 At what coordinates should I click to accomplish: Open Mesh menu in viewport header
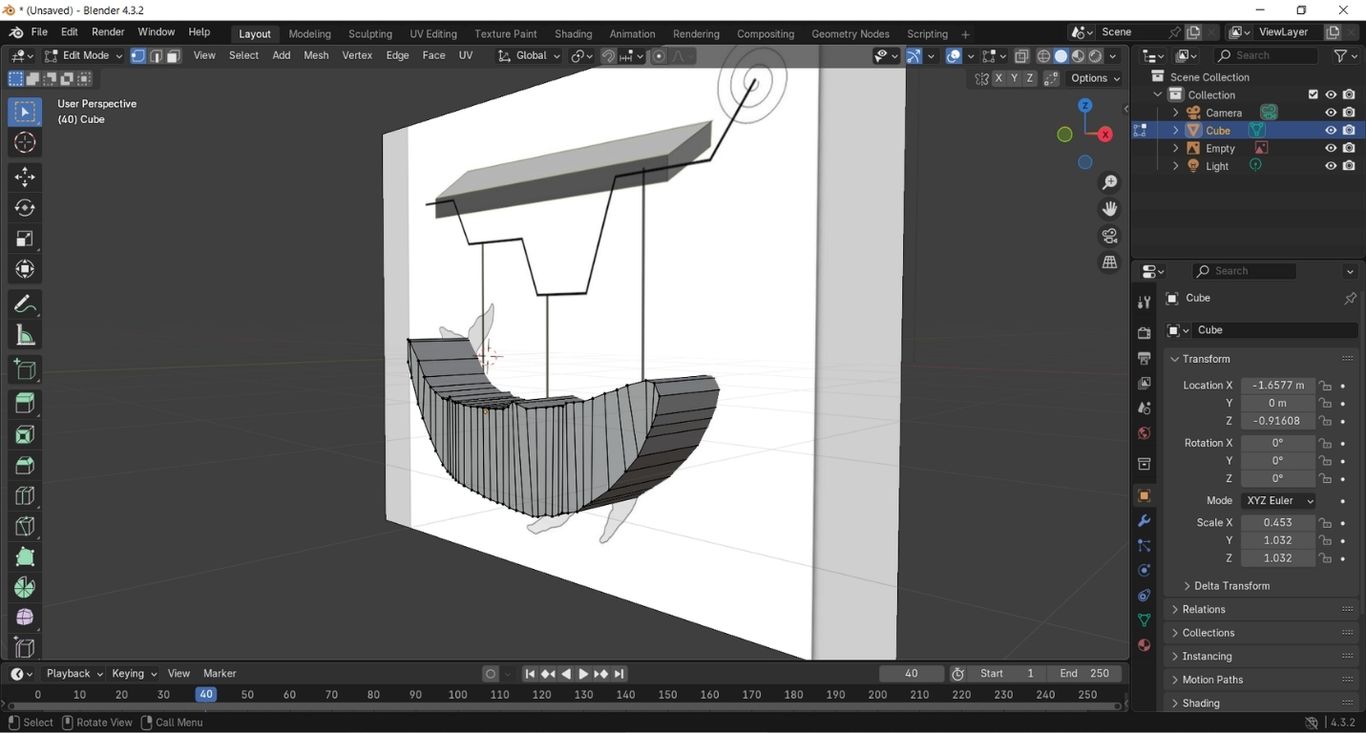316,56
